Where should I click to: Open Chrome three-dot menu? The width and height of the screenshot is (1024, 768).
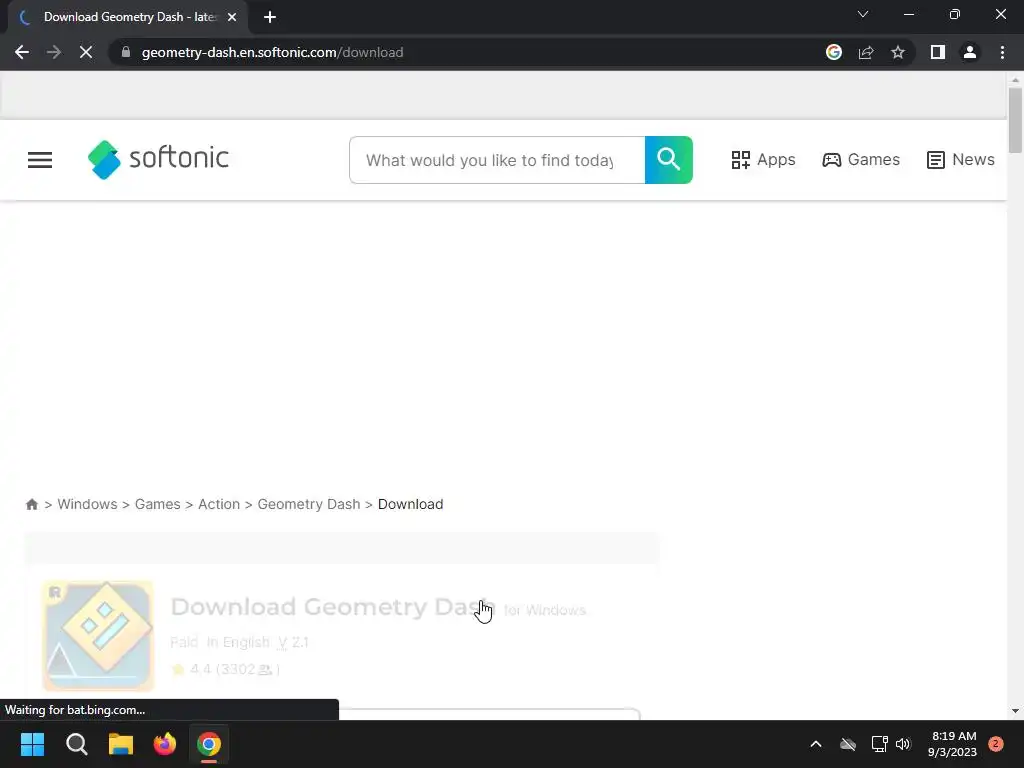(x=1002, y=52)
